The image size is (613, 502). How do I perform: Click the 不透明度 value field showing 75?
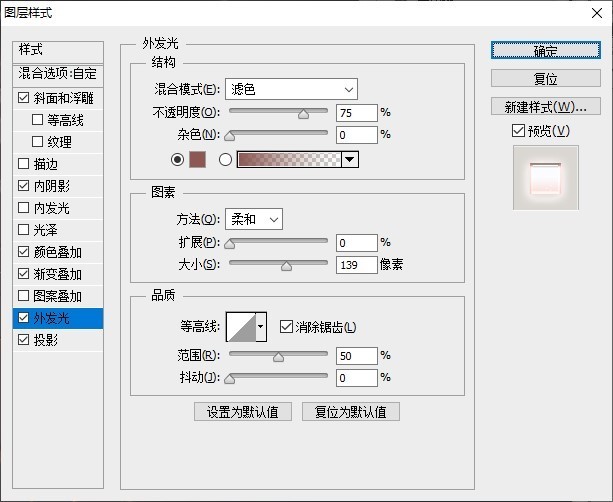pos(357,113)
